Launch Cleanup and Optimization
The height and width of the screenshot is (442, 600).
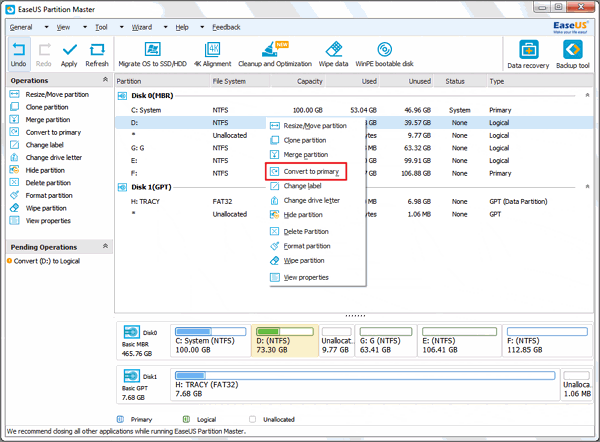click(x=275, y=55)
